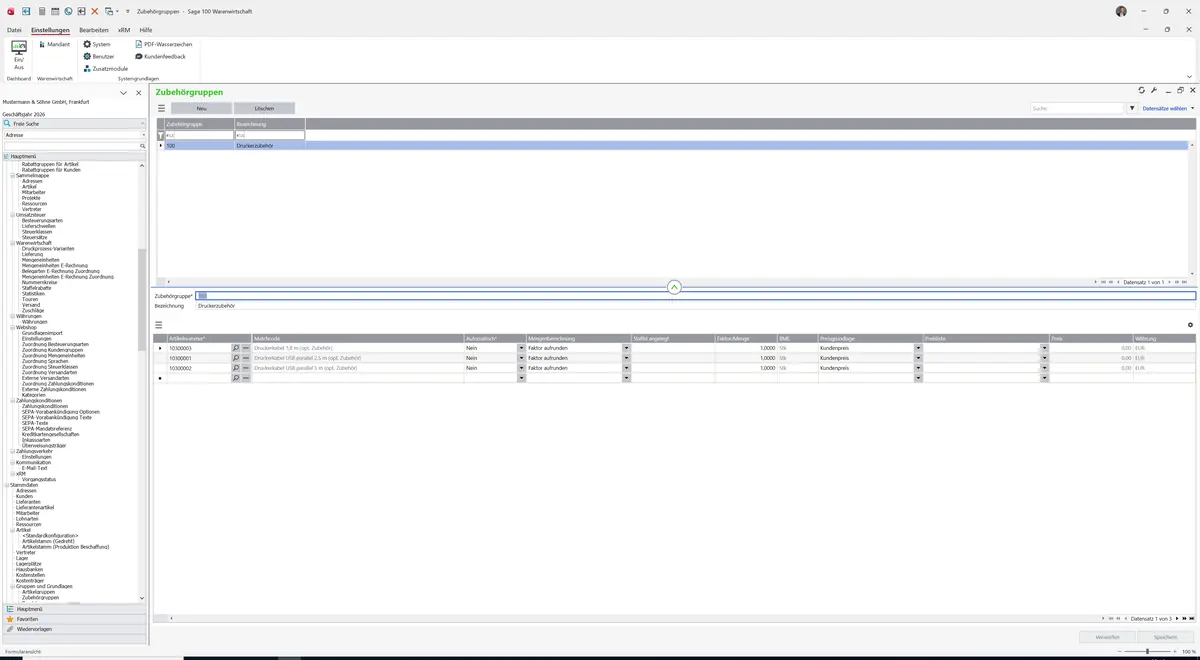Open article lookup for row 10300002
The height and width of the screenshot is (660, 1200).
point(236,368)
